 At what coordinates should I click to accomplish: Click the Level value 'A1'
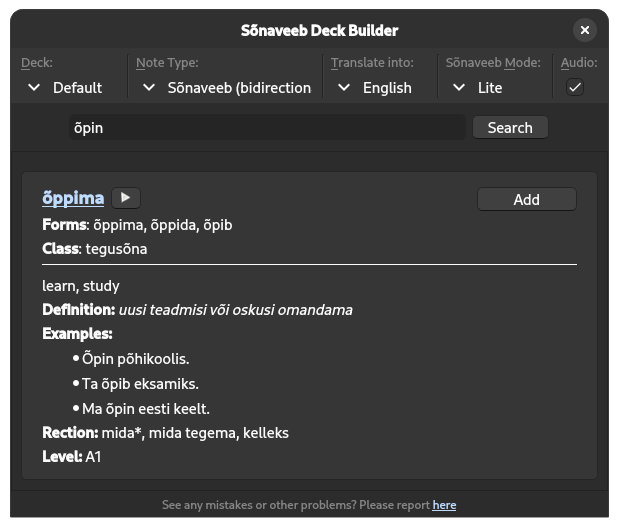pos(94,457)
